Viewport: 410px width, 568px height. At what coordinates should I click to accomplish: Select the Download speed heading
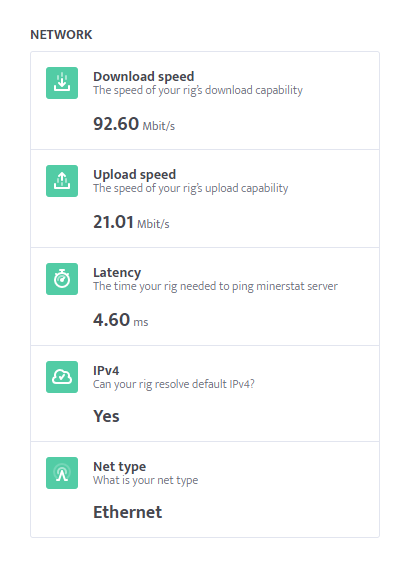click(x=144, y=76)
